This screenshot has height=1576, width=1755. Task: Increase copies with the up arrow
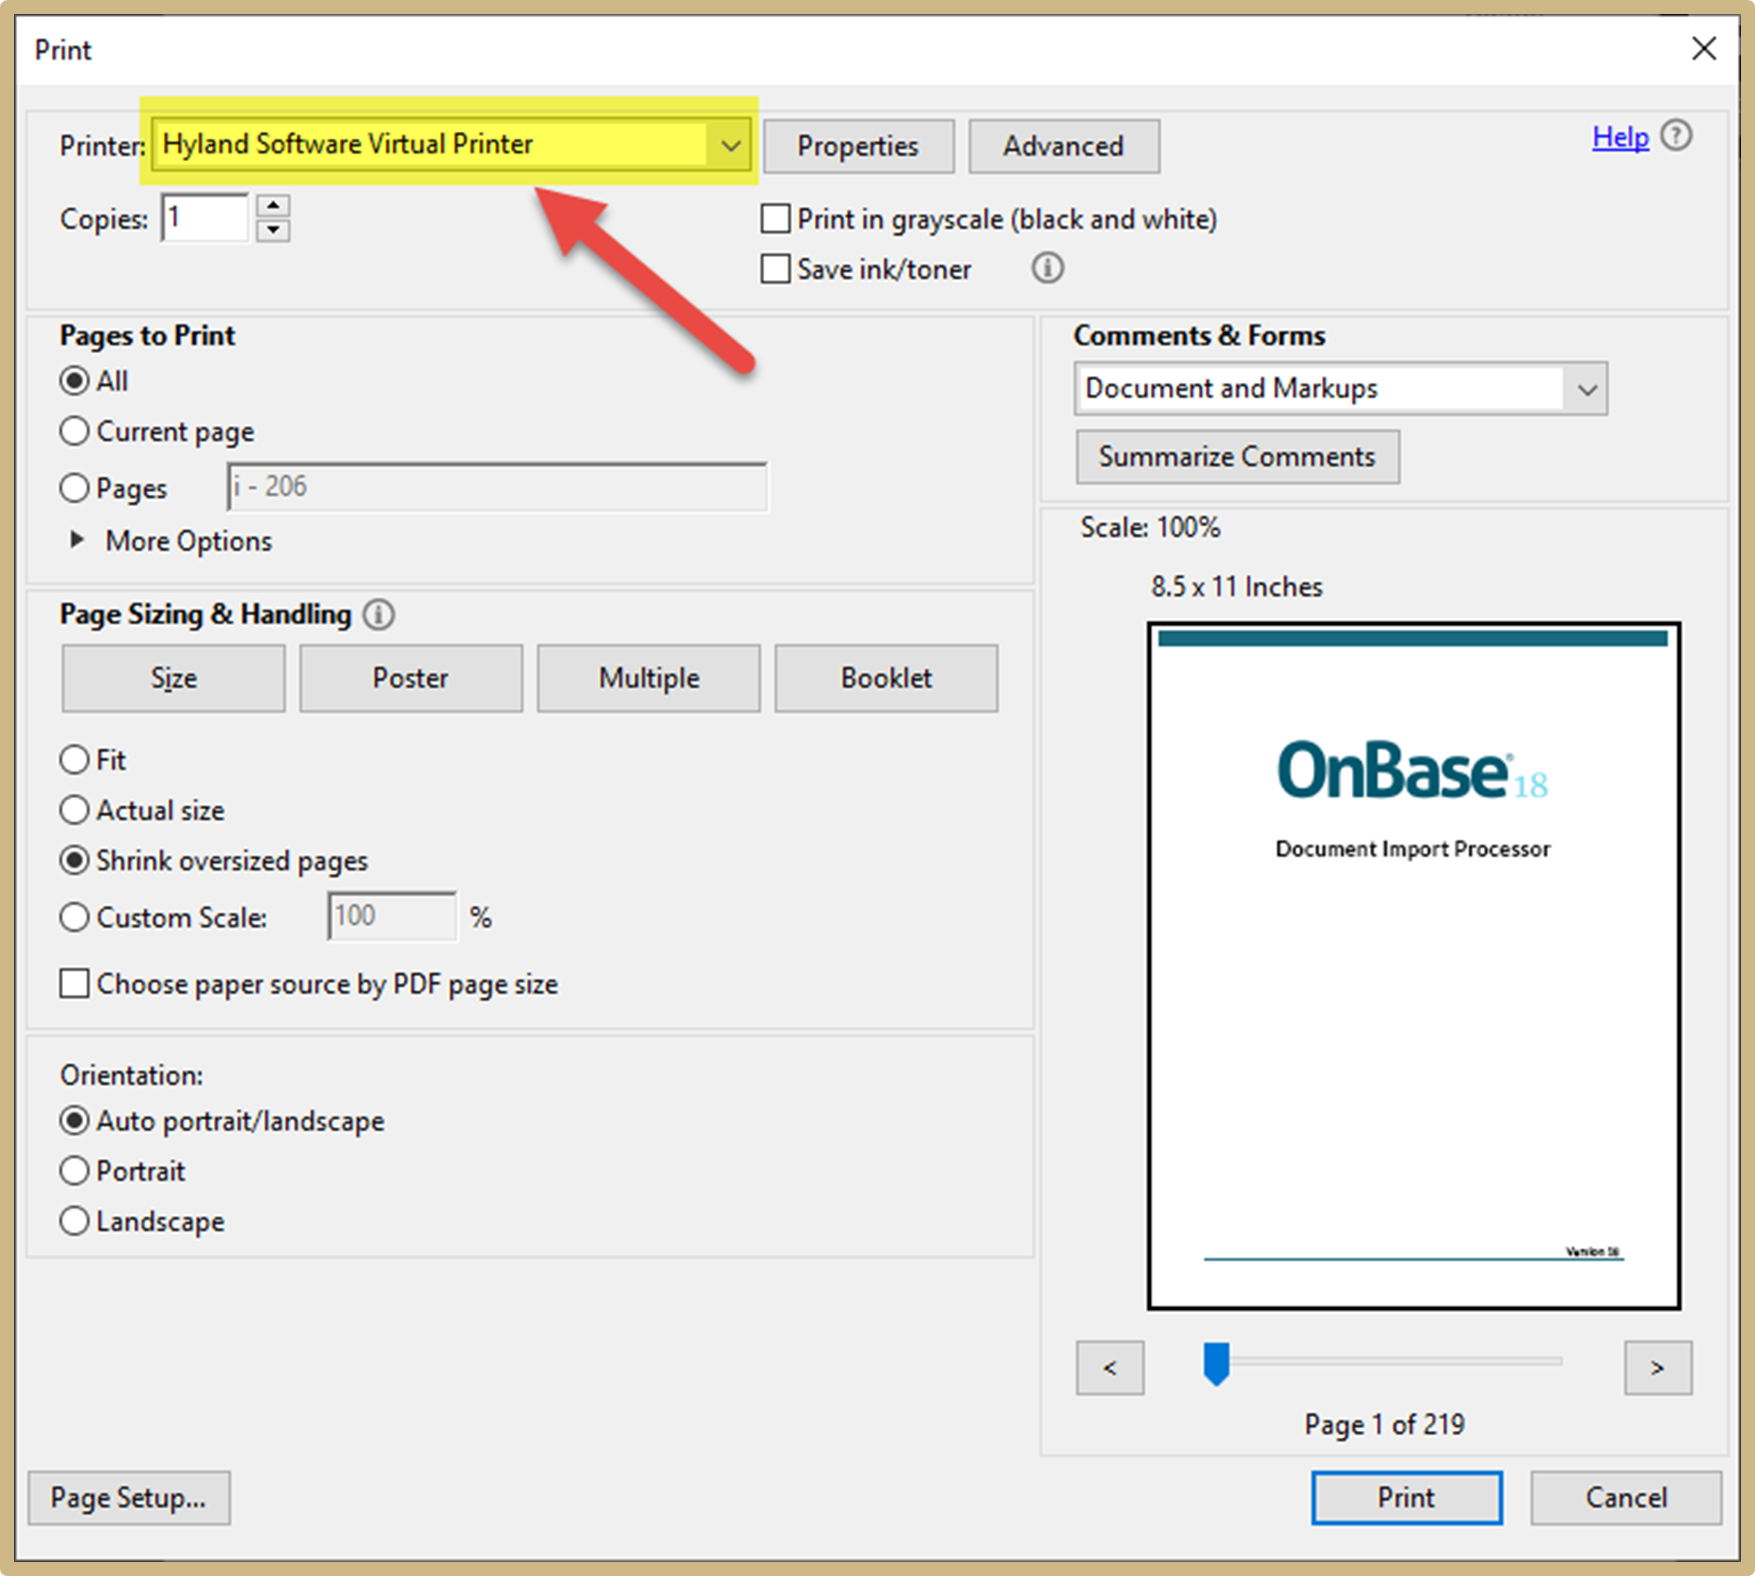[273, 206]
